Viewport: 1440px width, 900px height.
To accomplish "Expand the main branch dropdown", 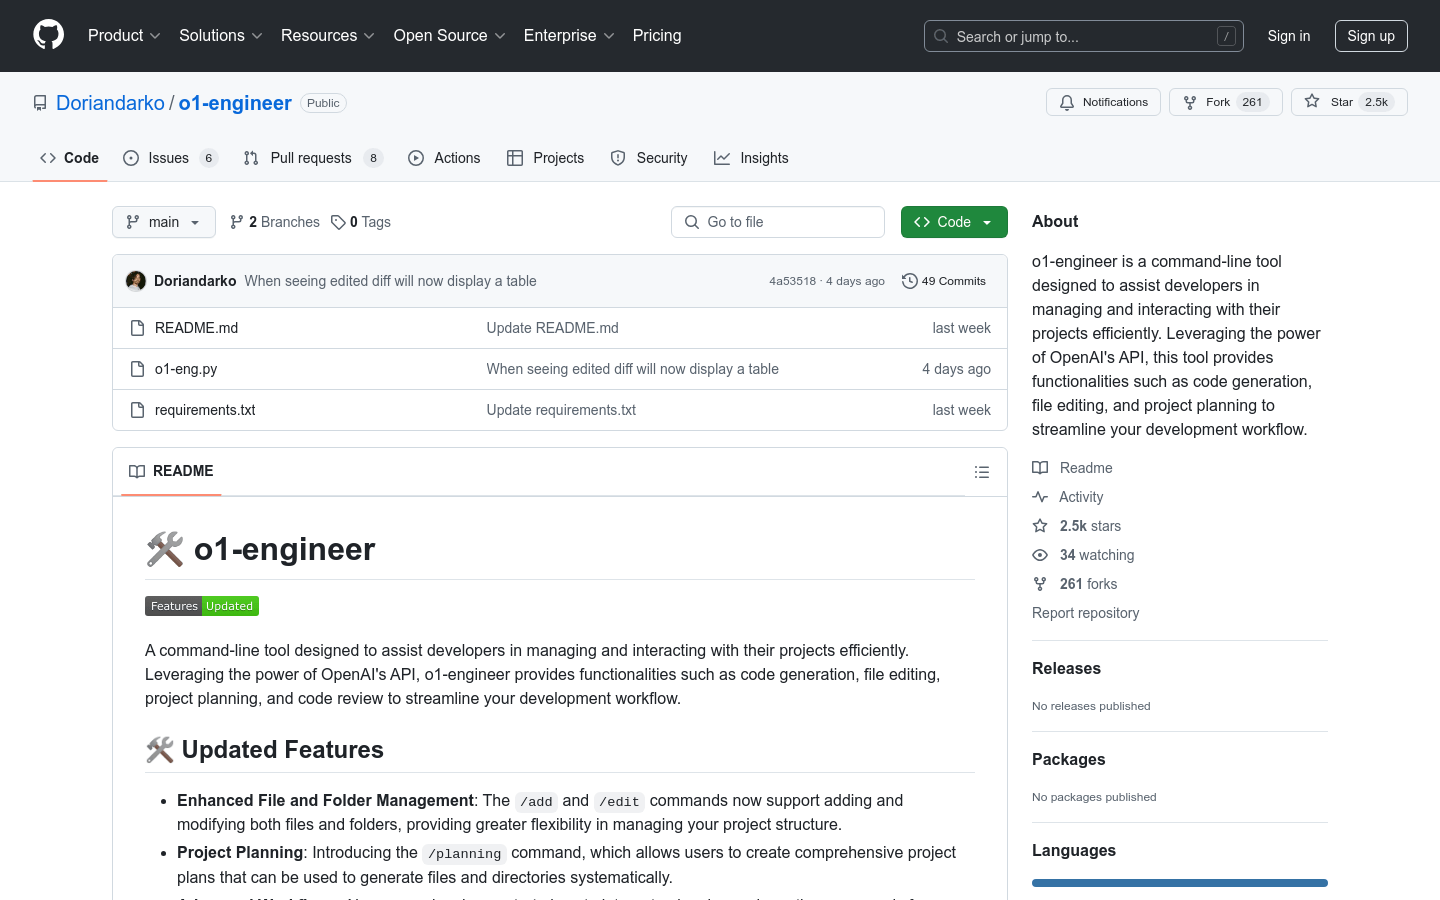I will coord(164,222).
